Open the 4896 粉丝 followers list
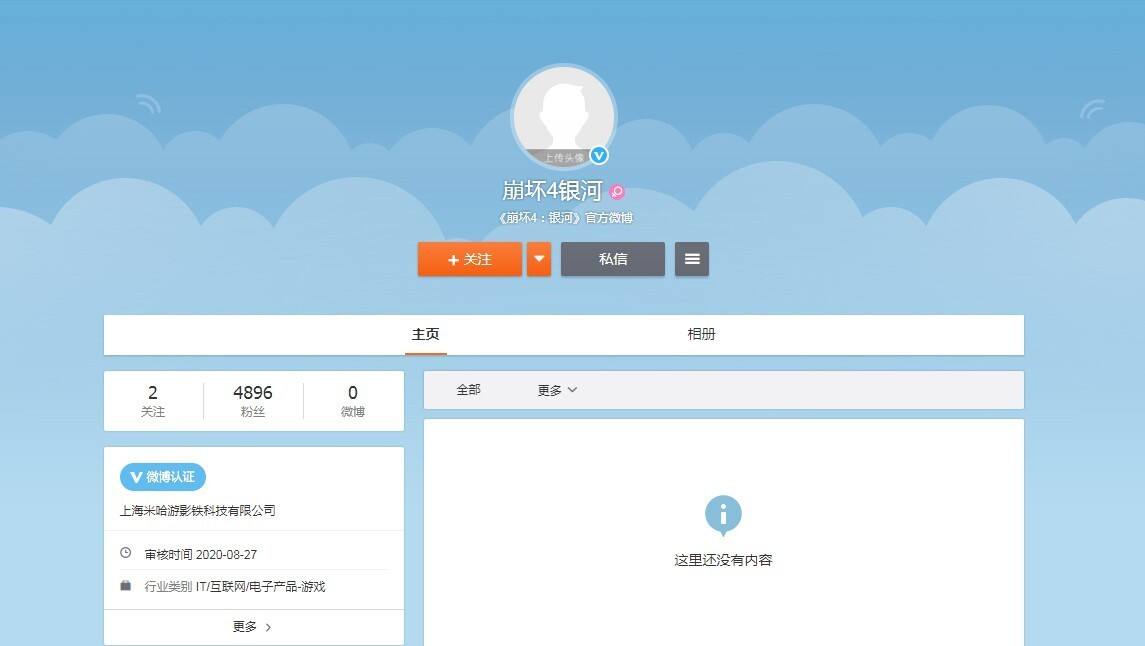The width and height of the screenshot is (1145, 646). [253, 400]
